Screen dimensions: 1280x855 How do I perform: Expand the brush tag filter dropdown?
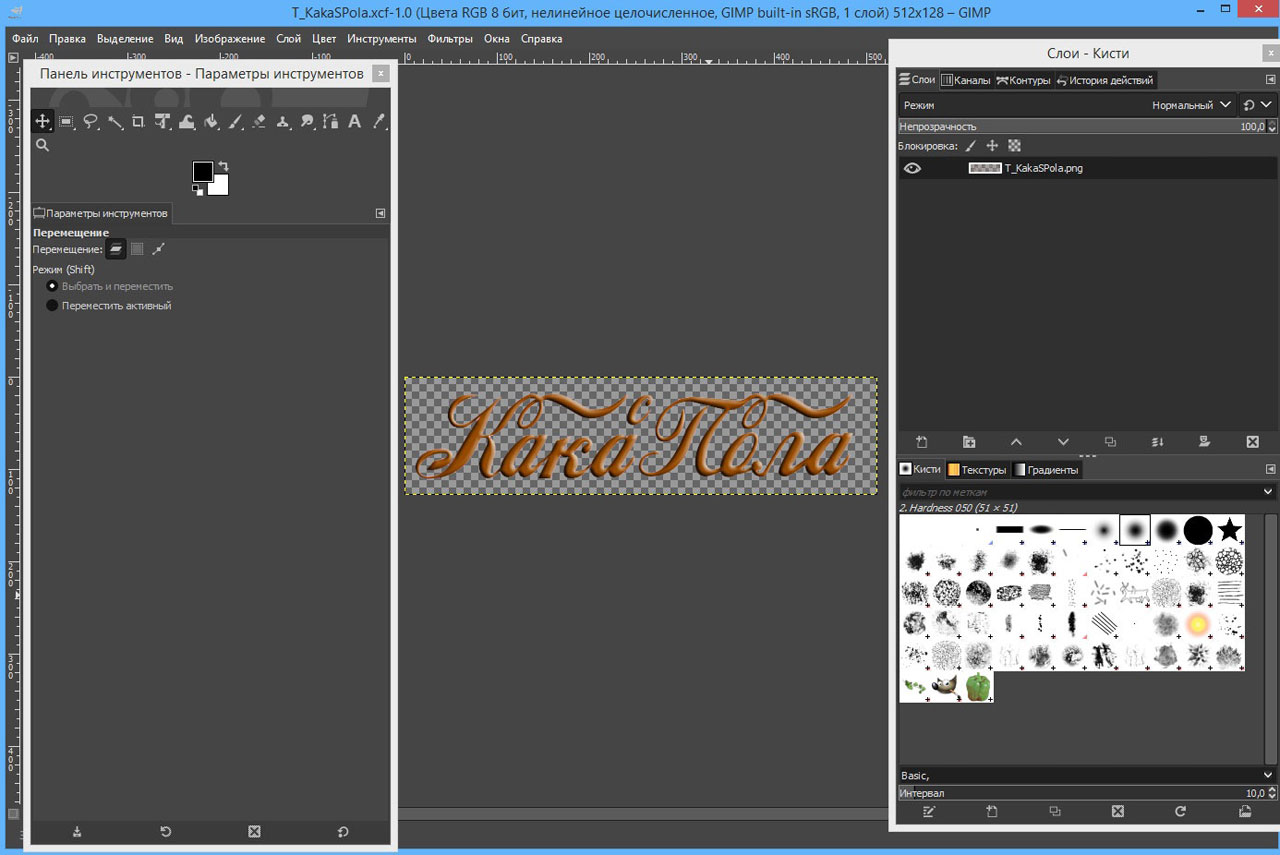click(1268, 492)
